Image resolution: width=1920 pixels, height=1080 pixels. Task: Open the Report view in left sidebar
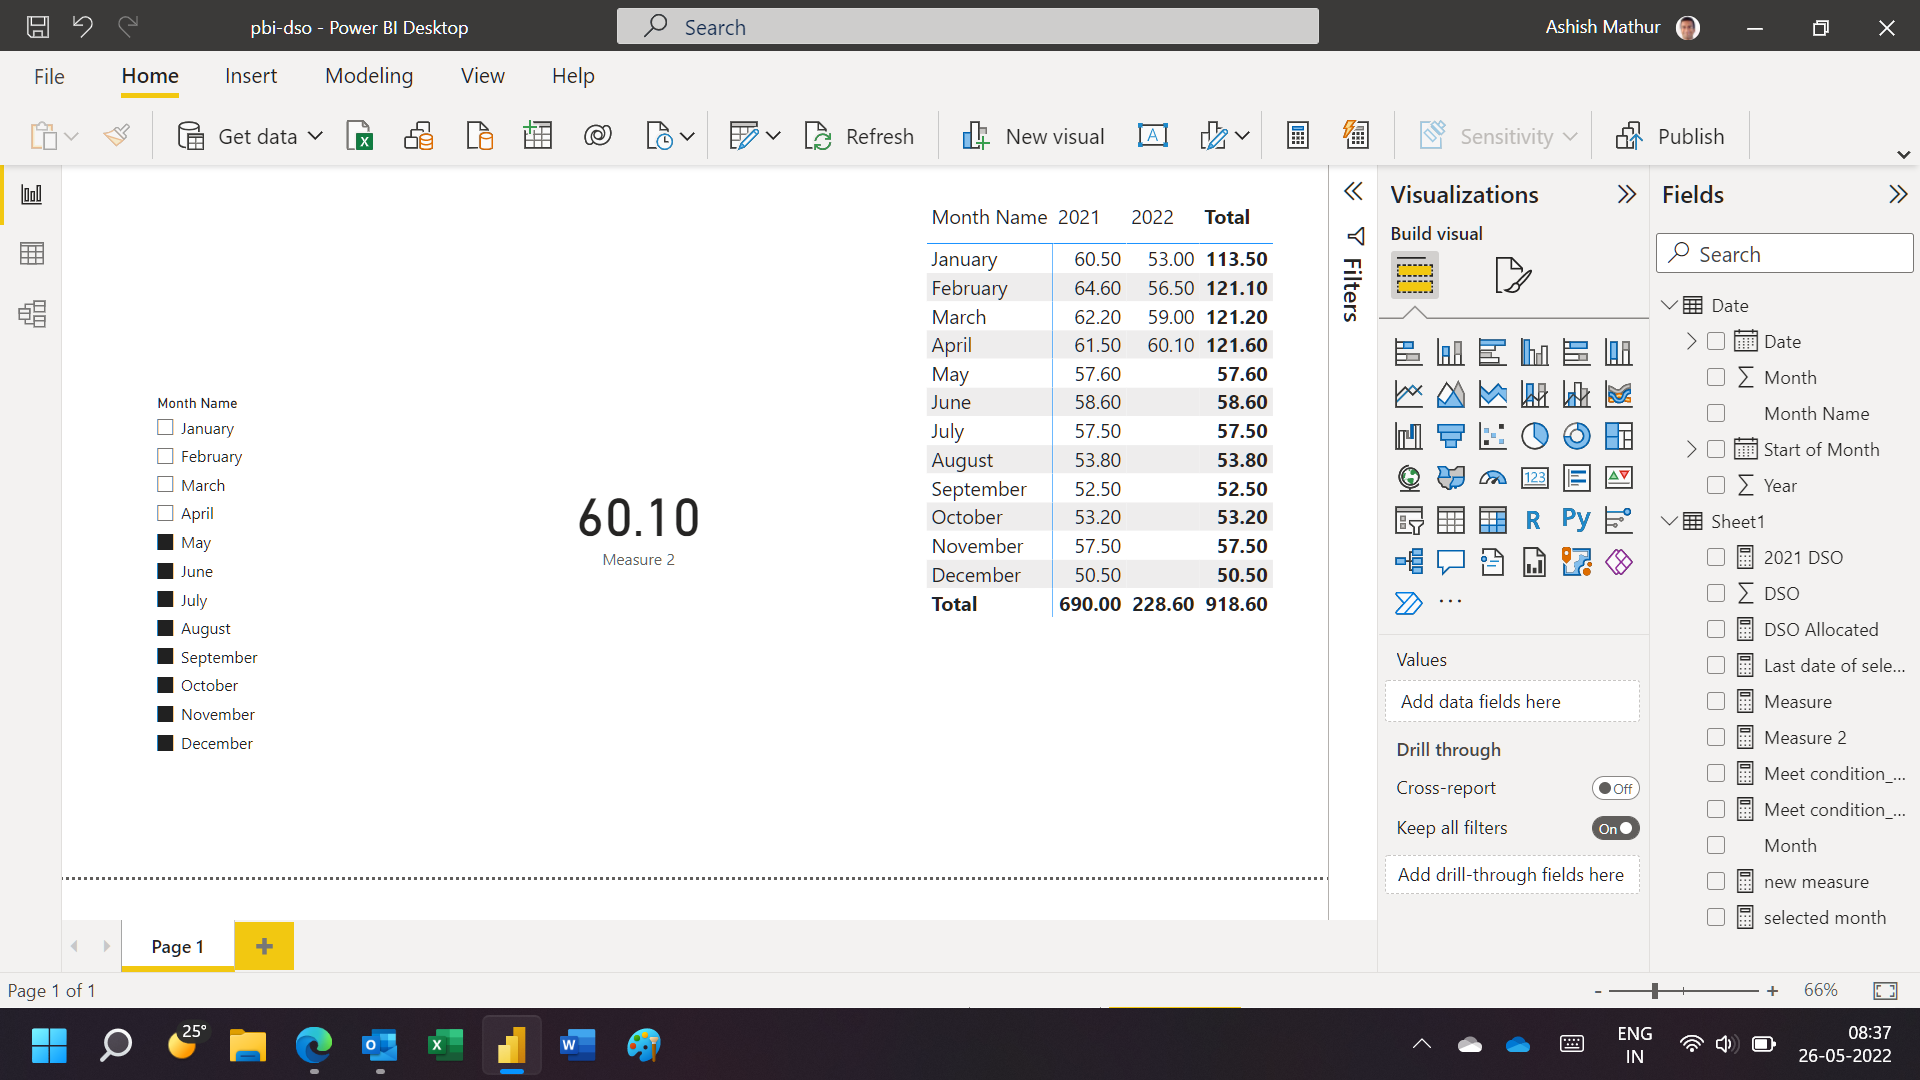pos(32,194)
